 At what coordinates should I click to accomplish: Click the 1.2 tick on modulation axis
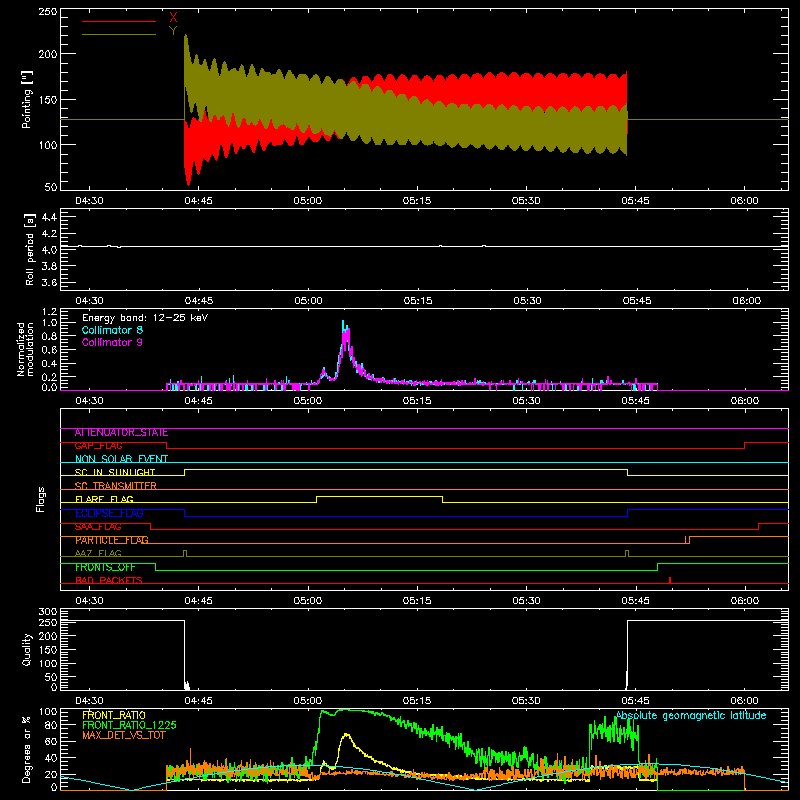click(50, 312)
